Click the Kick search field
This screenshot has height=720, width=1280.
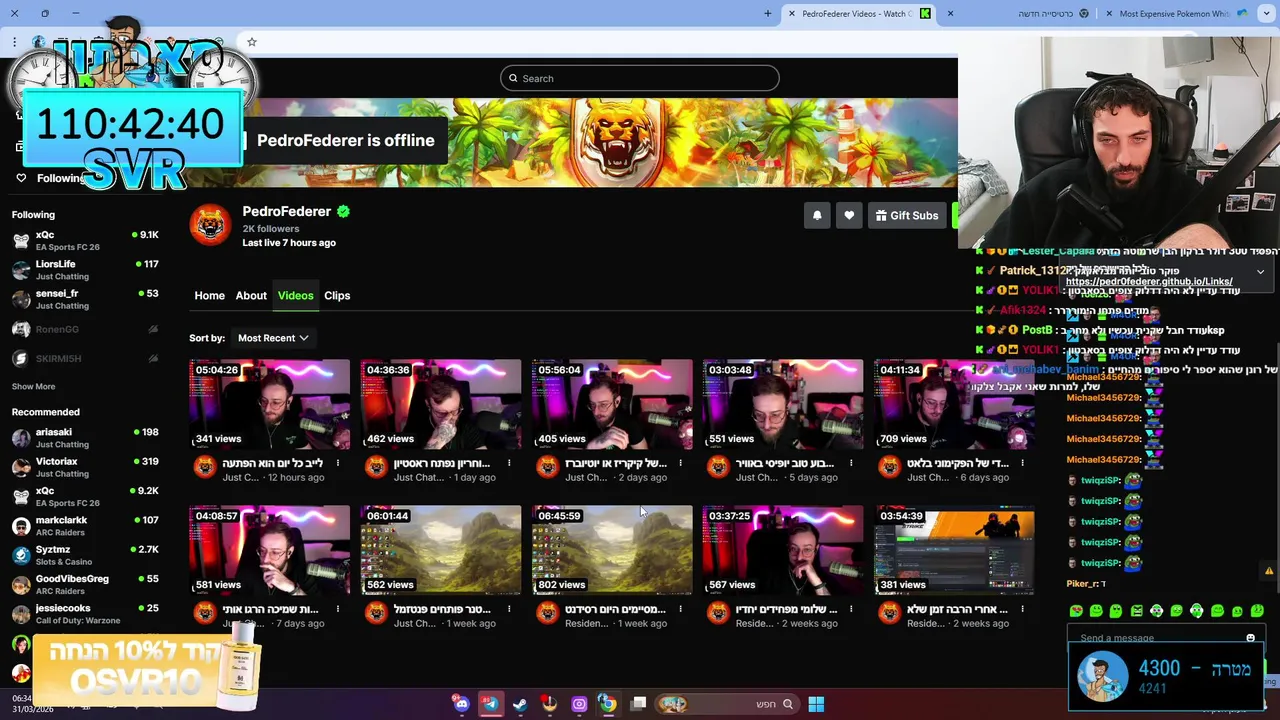(640, 78)
